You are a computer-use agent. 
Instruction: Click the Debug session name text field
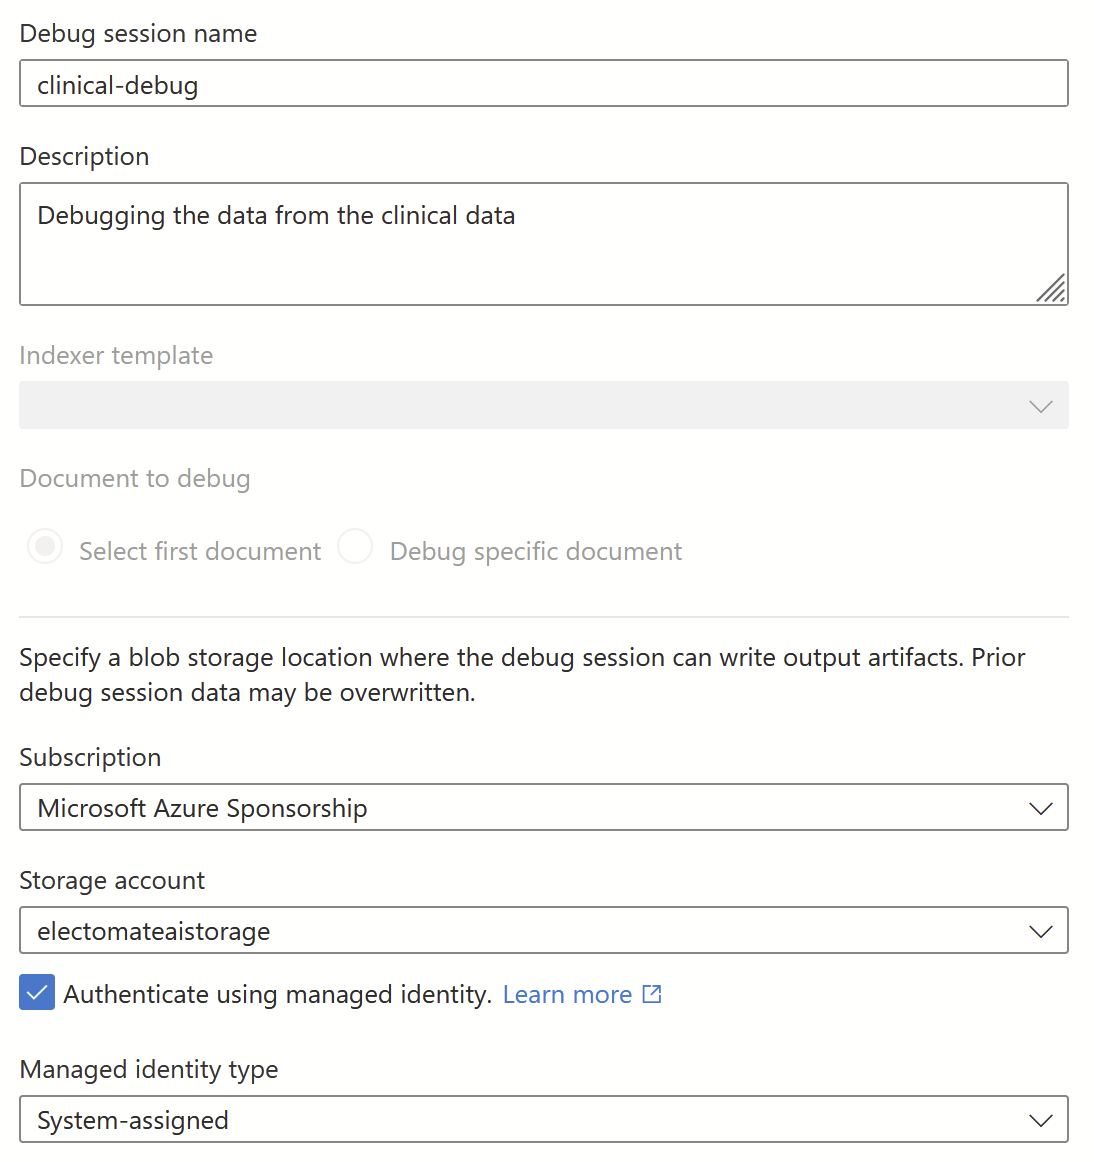[x=543, y=84]
